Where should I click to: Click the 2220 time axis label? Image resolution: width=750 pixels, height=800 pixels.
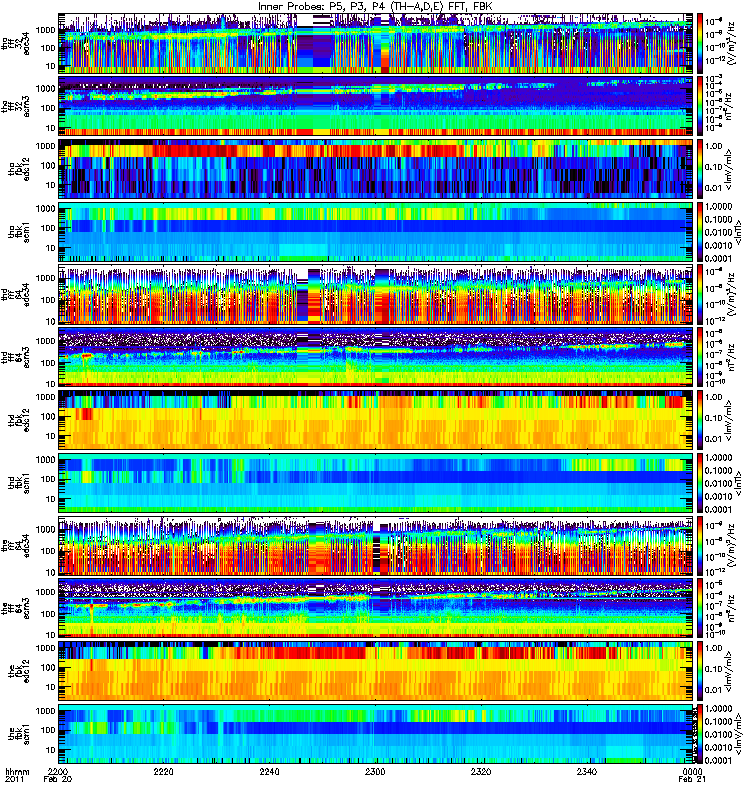tap(163, 771)
